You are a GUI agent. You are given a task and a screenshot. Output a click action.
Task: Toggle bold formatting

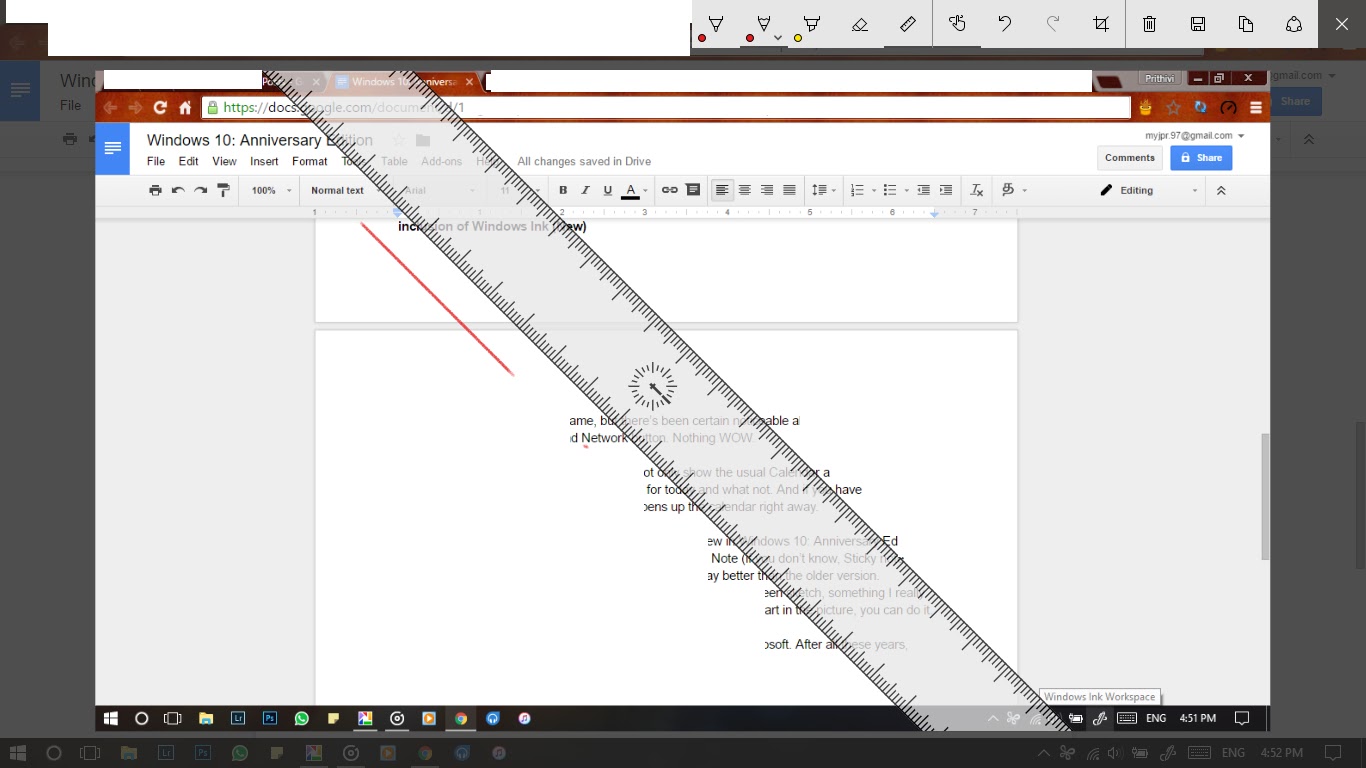tap(563, 189)
